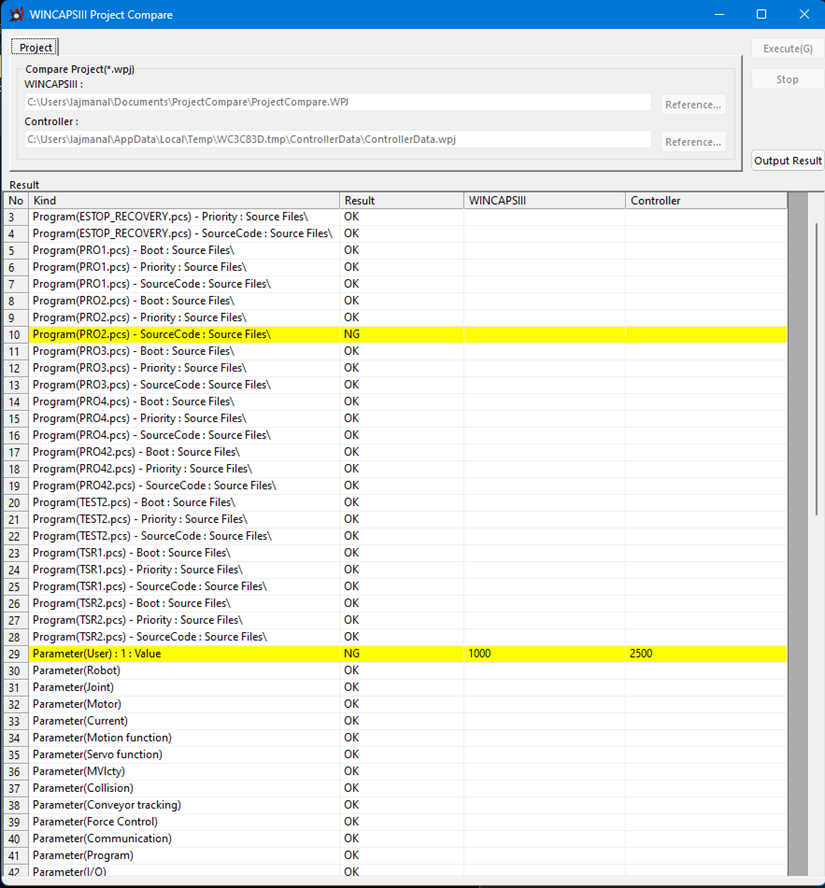Click the Controller project path field
The width and height of the screenshot is (825, 888).
(338, 139)
